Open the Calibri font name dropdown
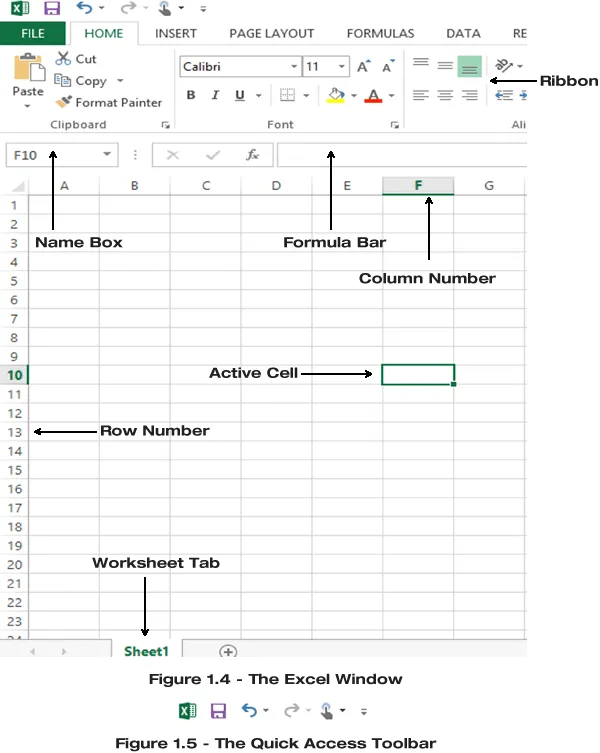Image resolution: width=600 pixels, height=753 pixels. point(293,67)
